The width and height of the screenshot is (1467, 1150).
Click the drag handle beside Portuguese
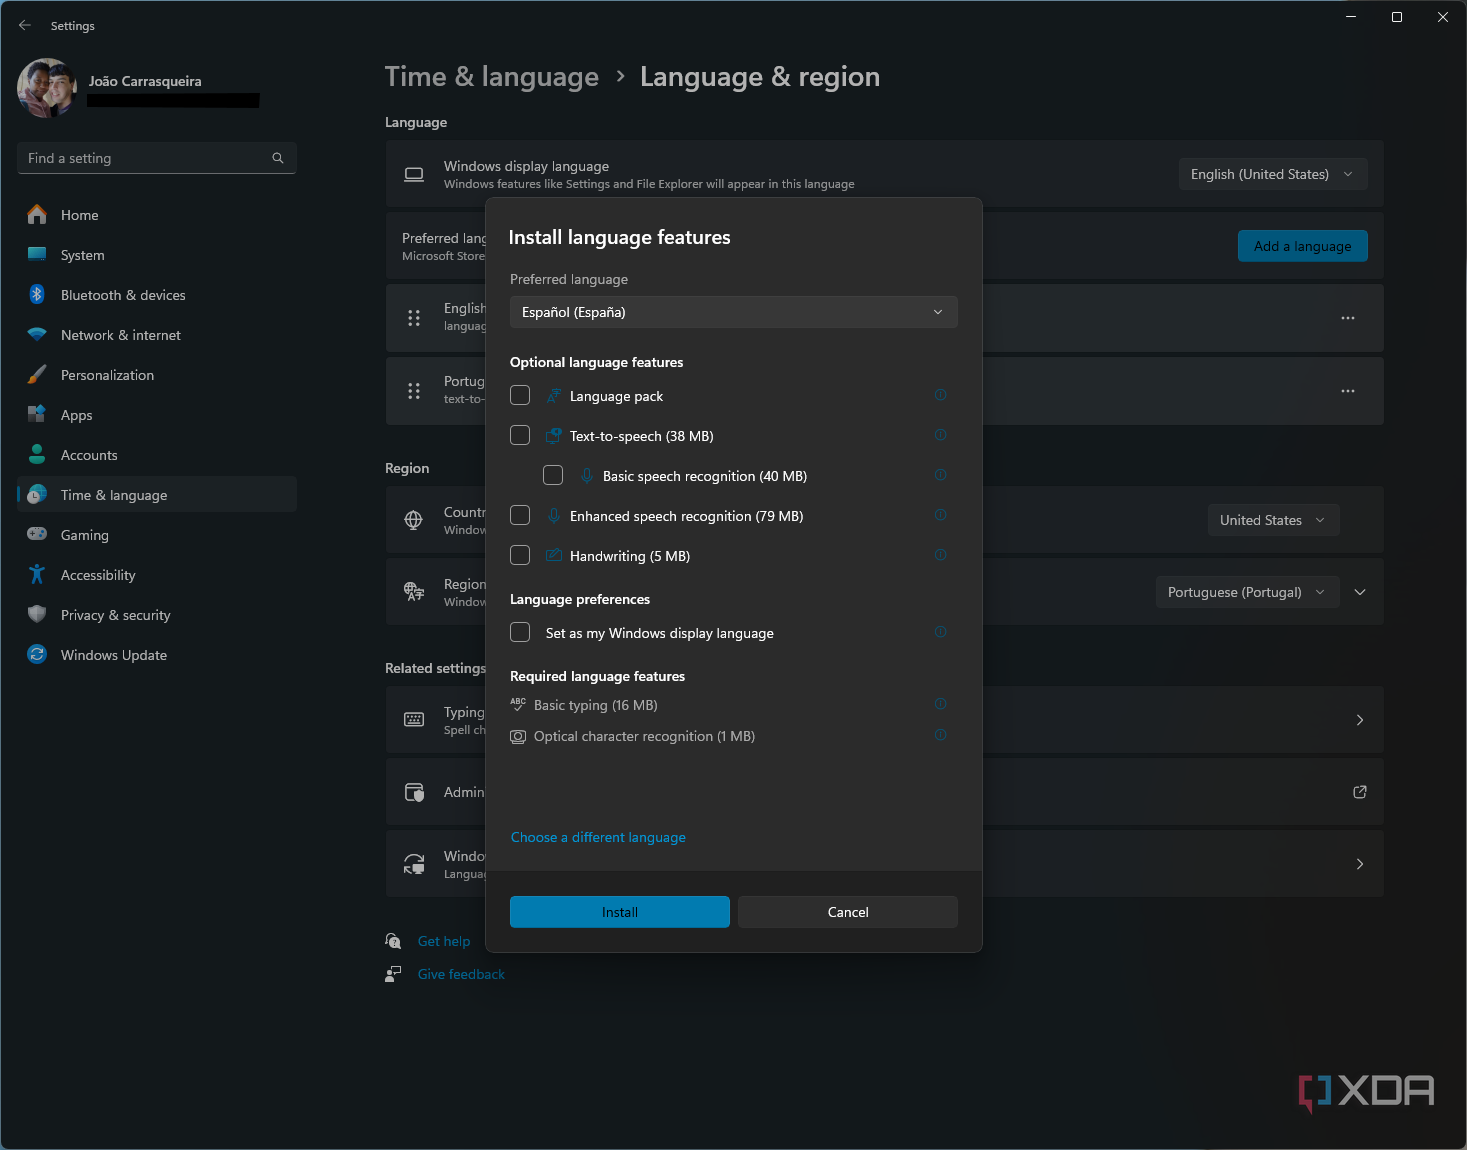tap(414, 391)
